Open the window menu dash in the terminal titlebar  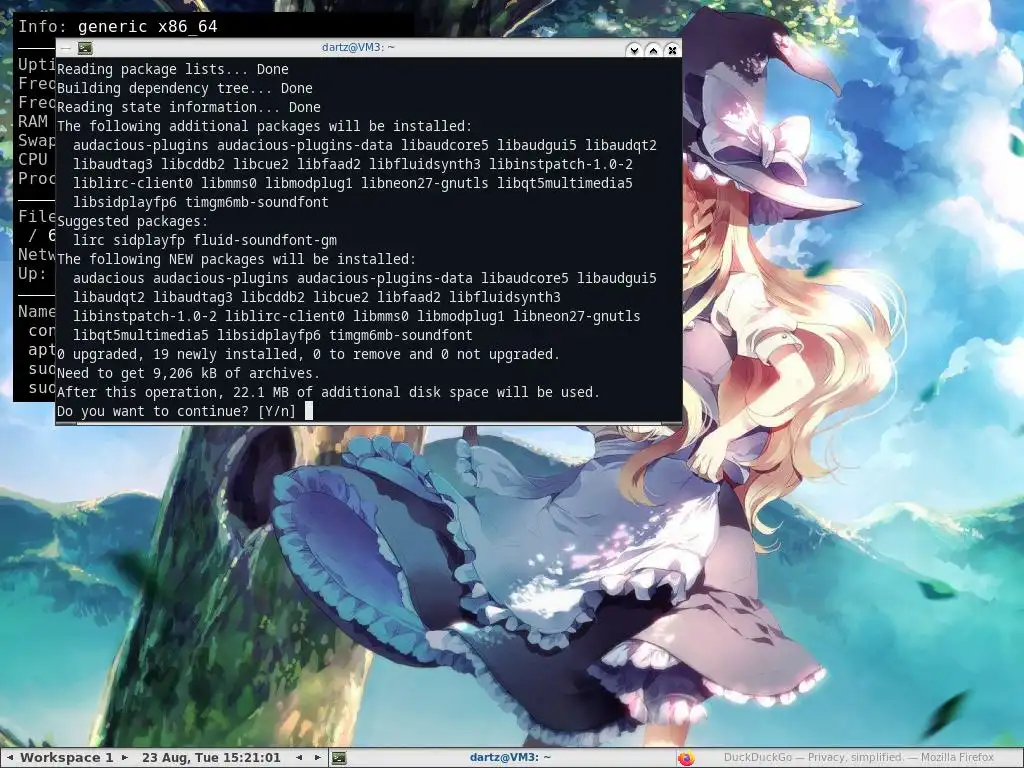(65, 48)
